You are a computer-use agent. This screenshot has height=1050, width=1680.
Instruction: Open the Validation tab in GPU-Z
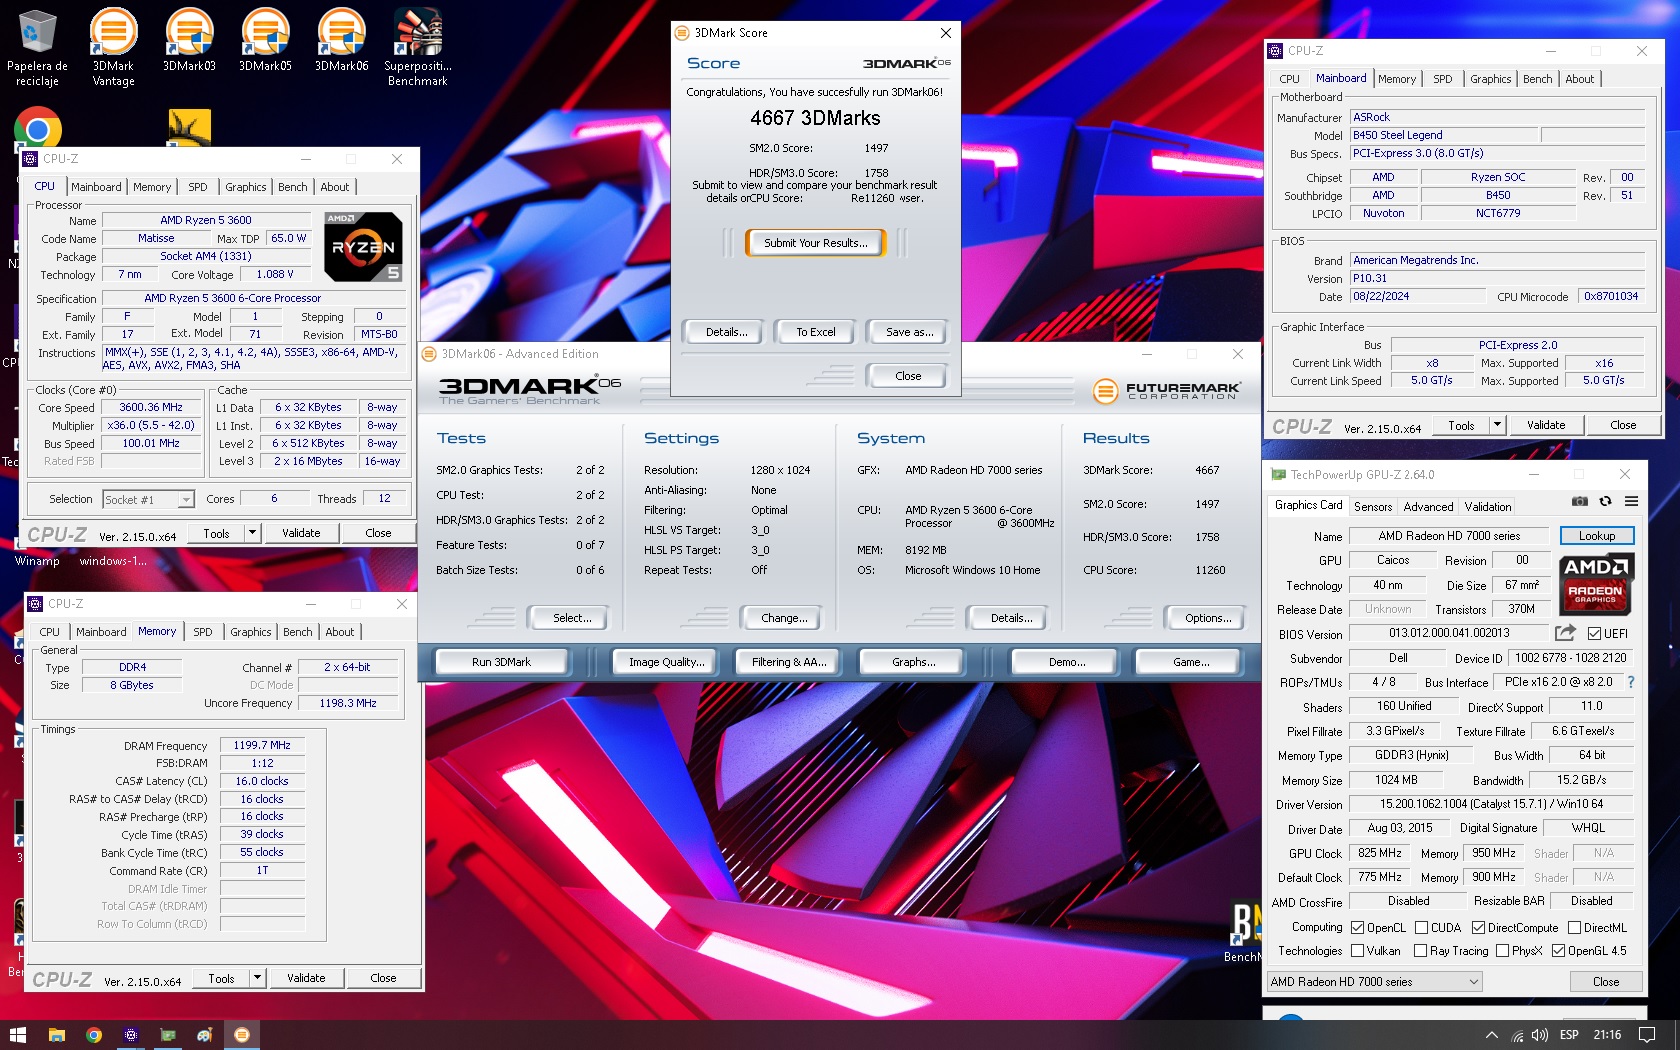1488,506
